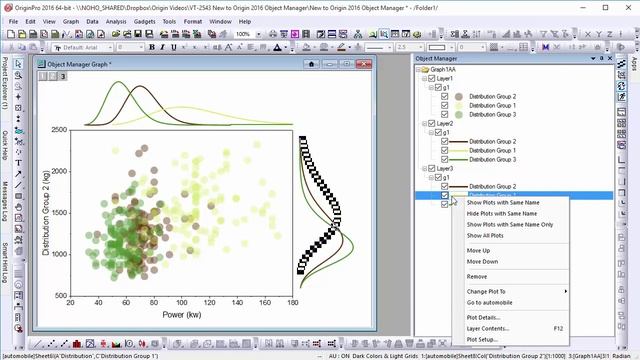Uncheck Layer2 Distribution Group 1 line plot
The width and height of the screenshot is (640, 360).
(x=444, y=150)
